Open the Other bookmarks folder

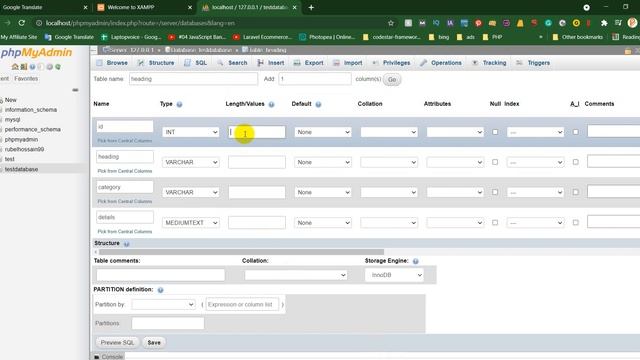[x=578, y=37]
